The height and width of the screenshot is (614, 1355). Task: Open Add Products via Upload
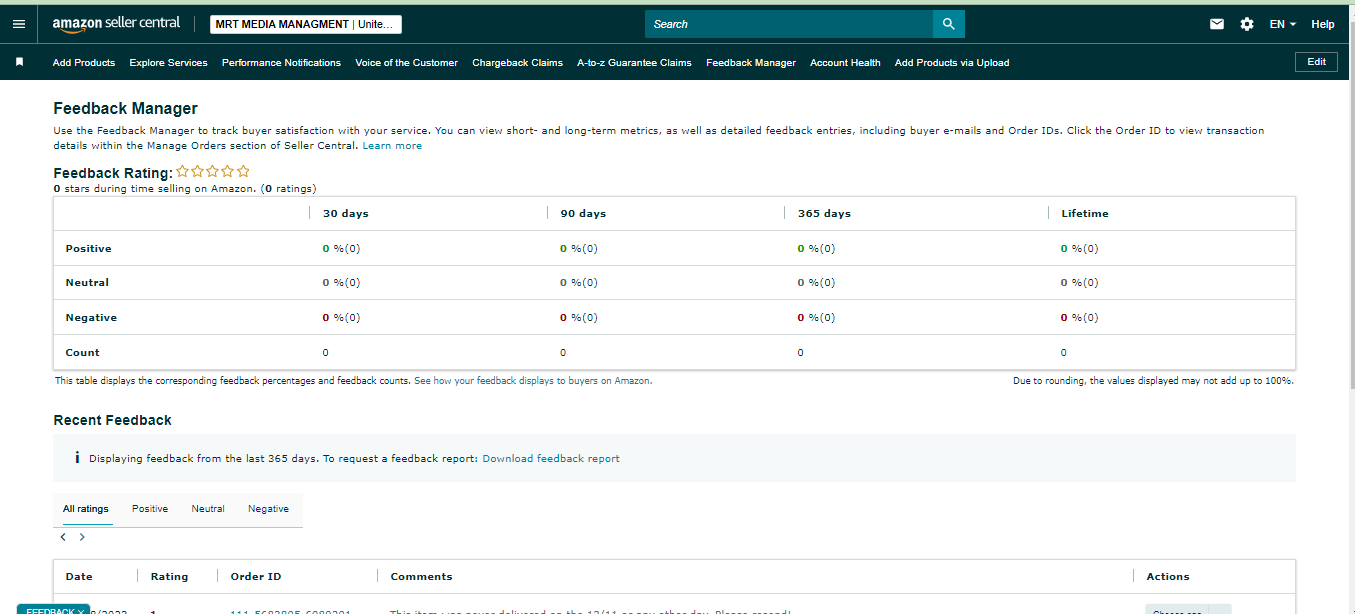[x=952, y=62]
